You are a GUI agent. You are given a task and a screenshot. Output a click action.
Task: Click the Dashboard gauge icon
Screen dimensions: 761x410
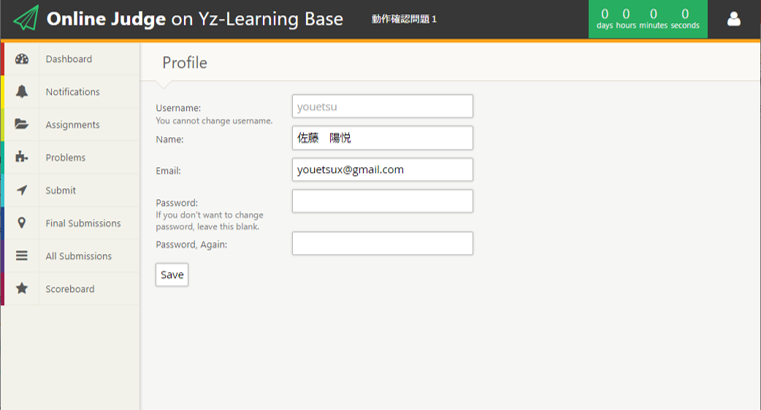tap(22, 60)
